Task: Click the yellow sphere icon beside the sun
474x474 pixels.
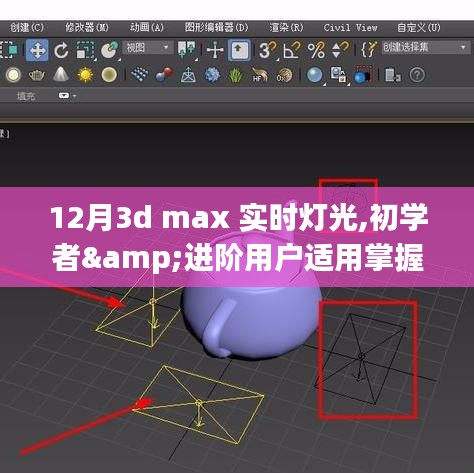Action: (109, 75)
